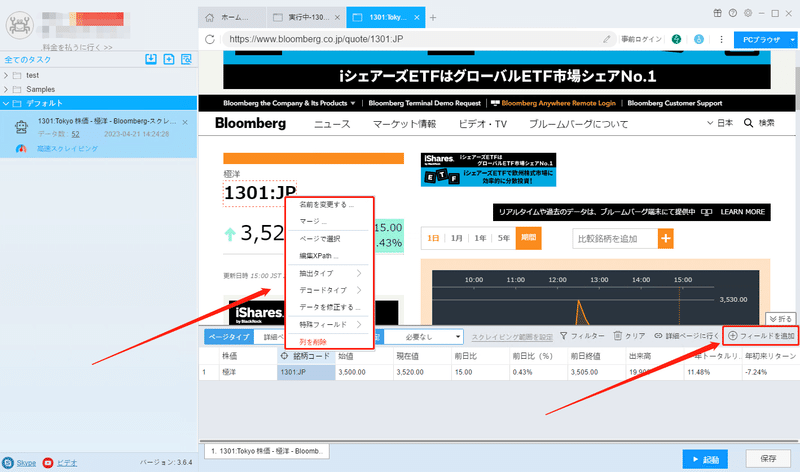Click フィールドを追加 add field button
The height and width of the screenshot is (472, 800).
(x=761, y=336)
